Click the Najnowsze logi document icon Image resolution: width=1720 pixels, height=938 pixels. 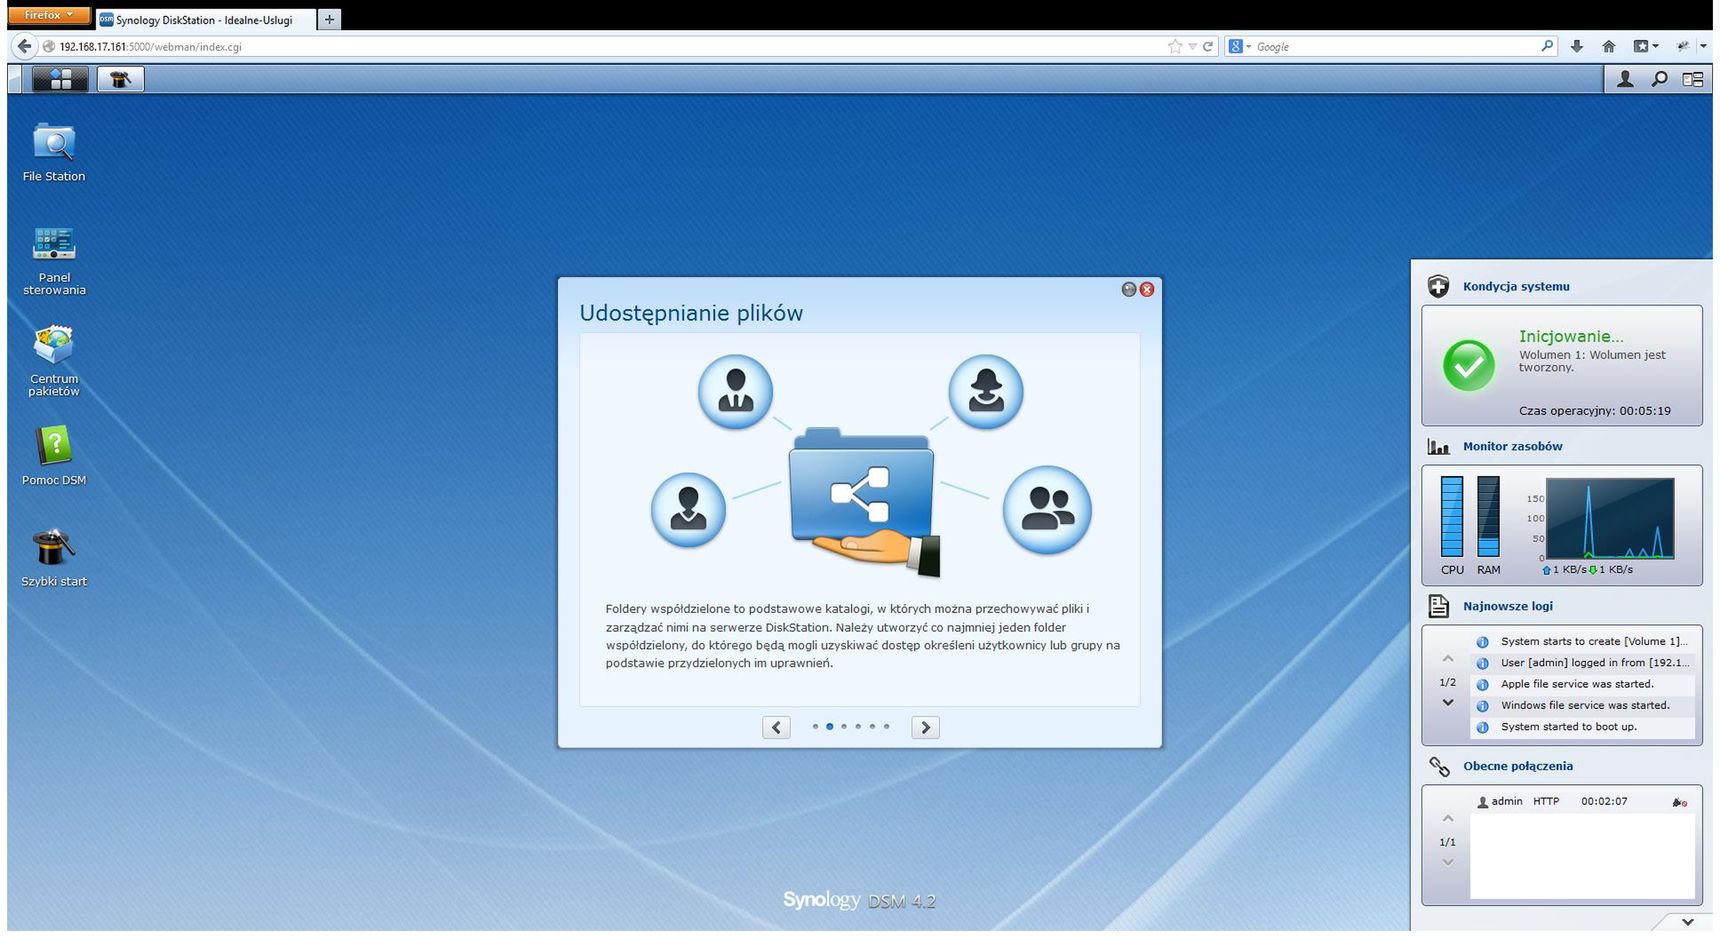point(1438,606)
